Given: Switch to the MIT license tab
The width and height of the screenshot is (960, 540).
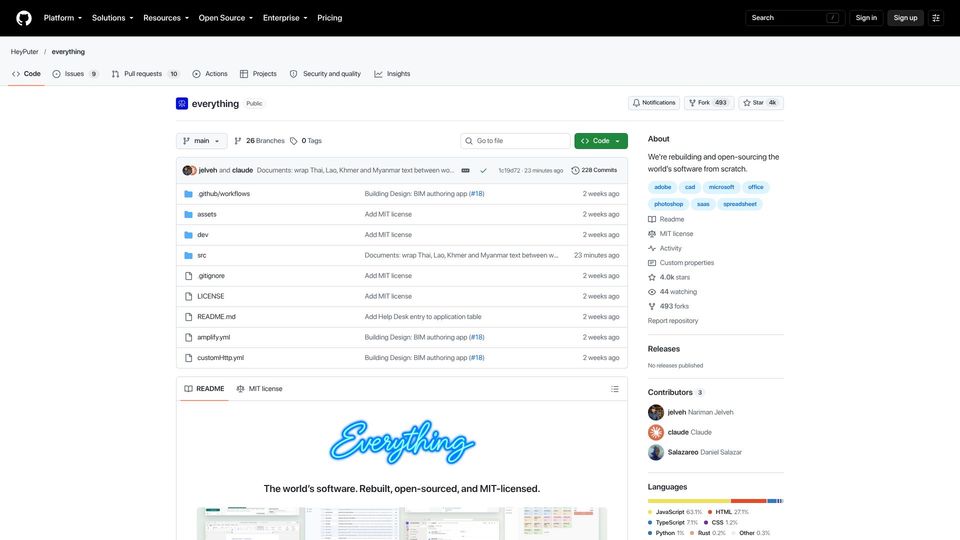Looking at the screenshot, I should tap(260, 389).
